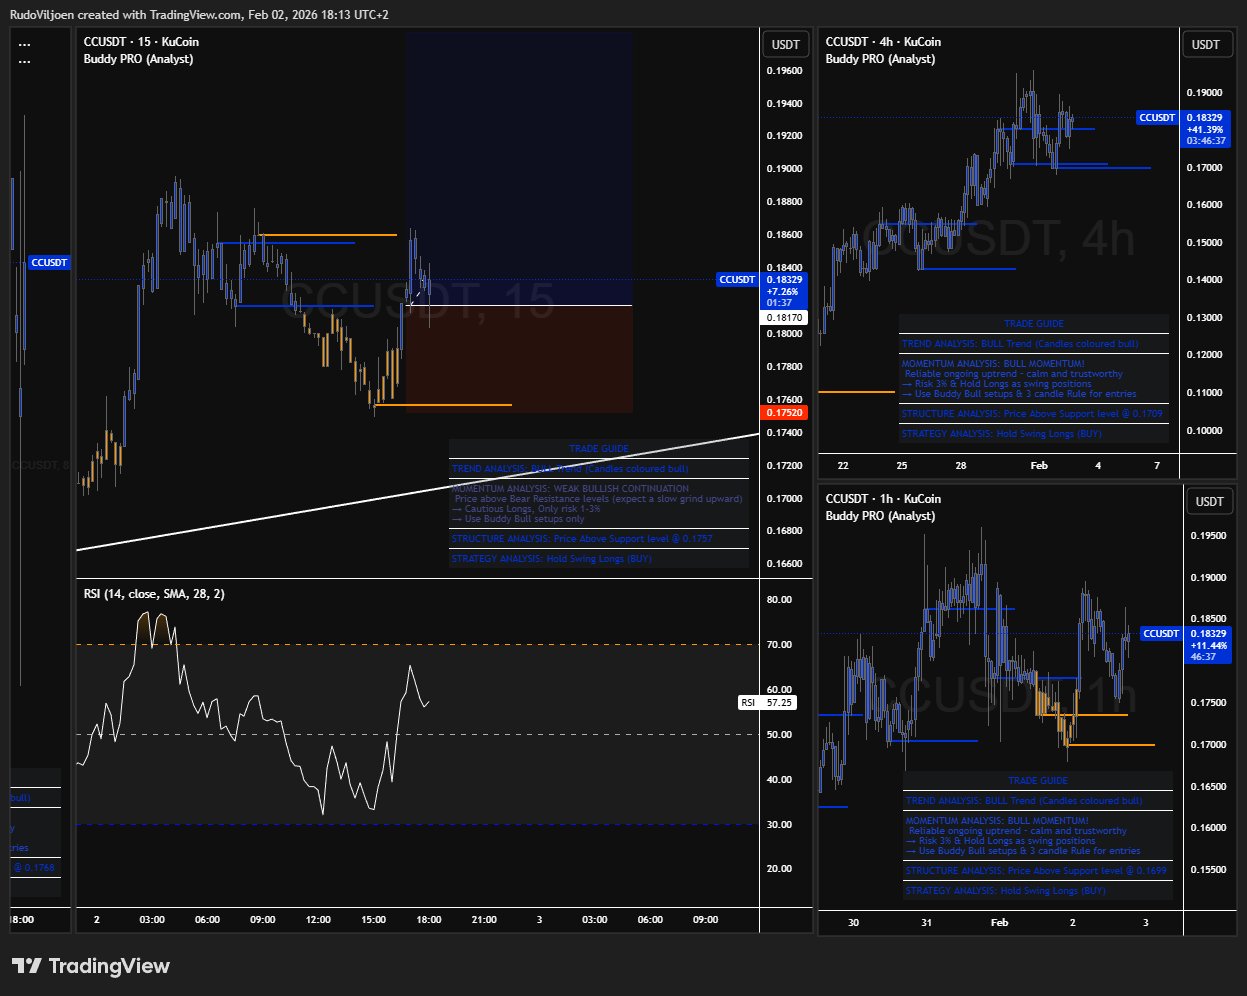Click the white 0.18170 entry price label

click(x=785, y=317)
